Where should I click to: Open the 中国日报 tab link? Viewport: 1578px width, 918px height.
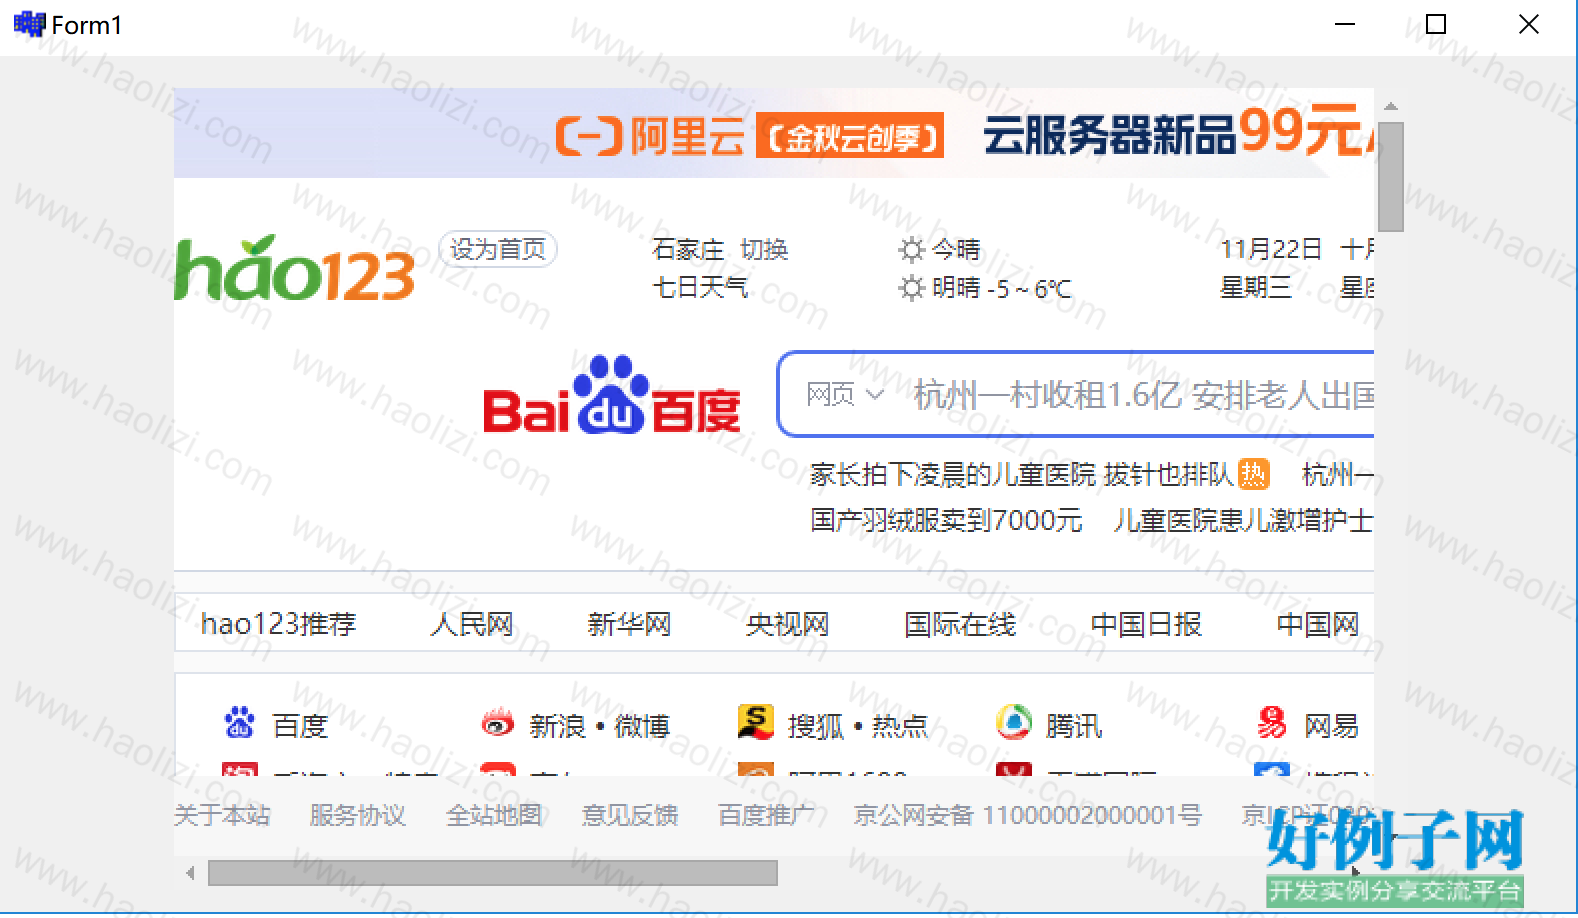click(x=1146, y=624)
